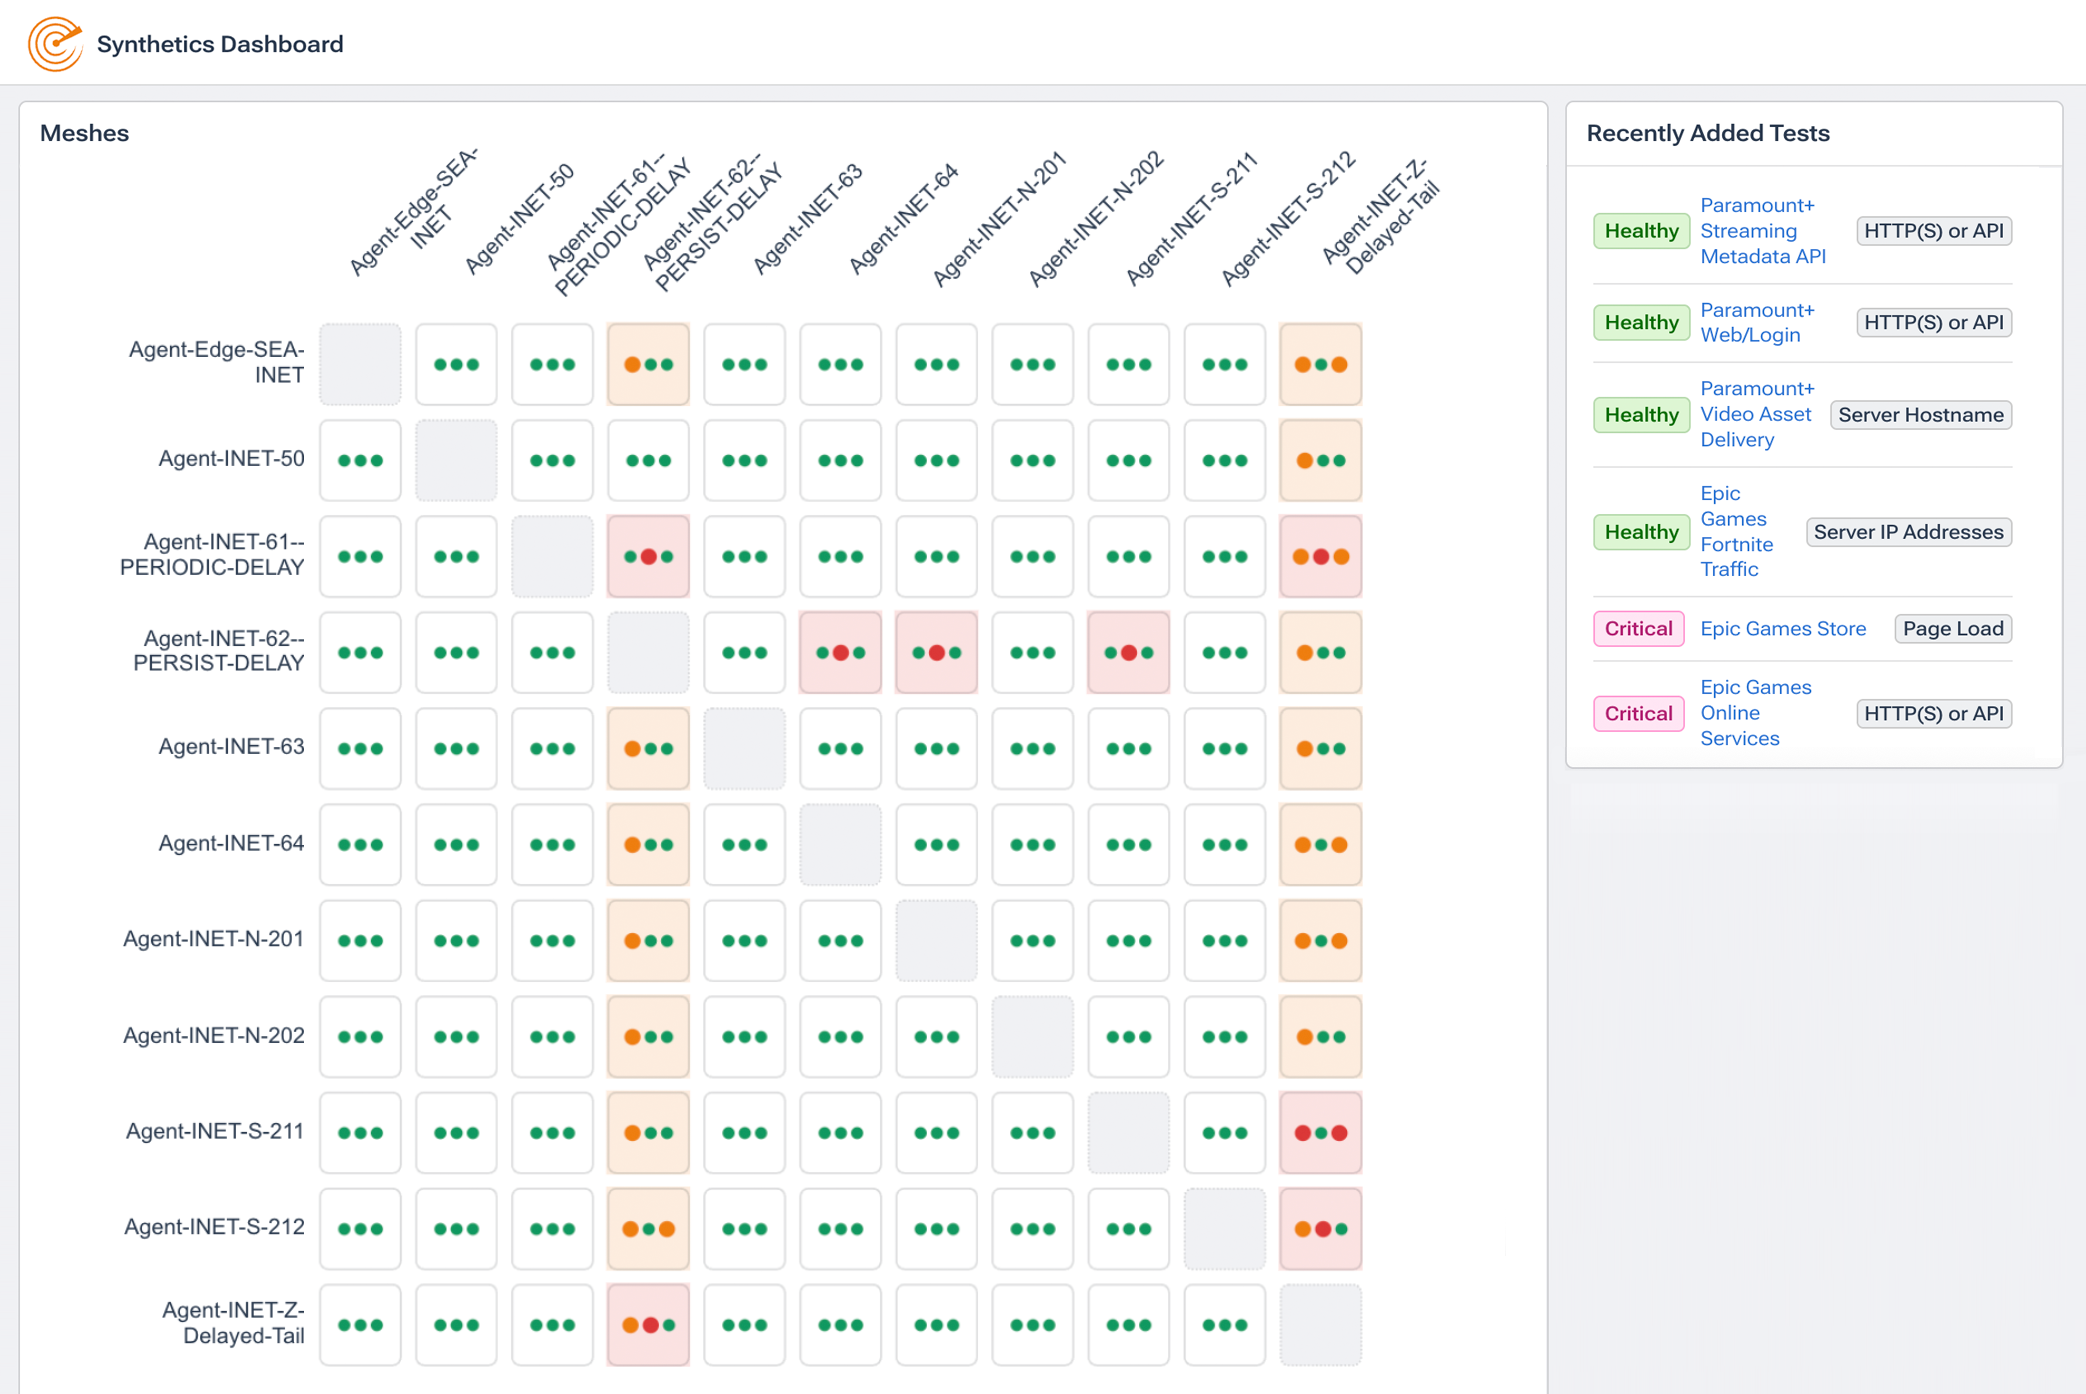Click Critical badge for Epic Games Online Services
The width and height of the screenshot is (2086, 1394).
coord(1638,713)
